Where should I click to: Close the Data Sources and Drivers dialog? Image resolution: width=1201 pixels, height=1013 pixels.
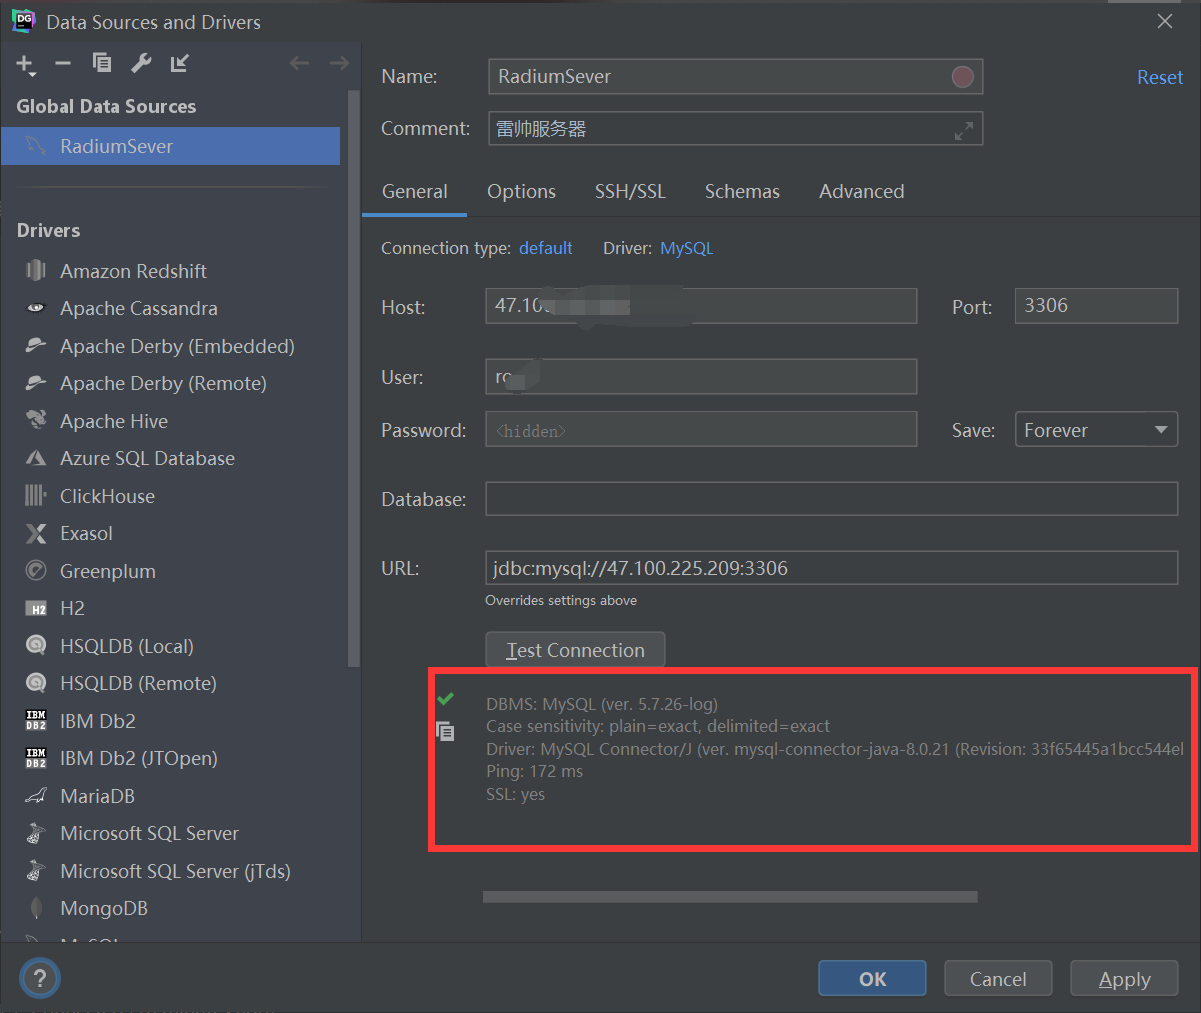pyautogui.click(x=1164, y=21)
